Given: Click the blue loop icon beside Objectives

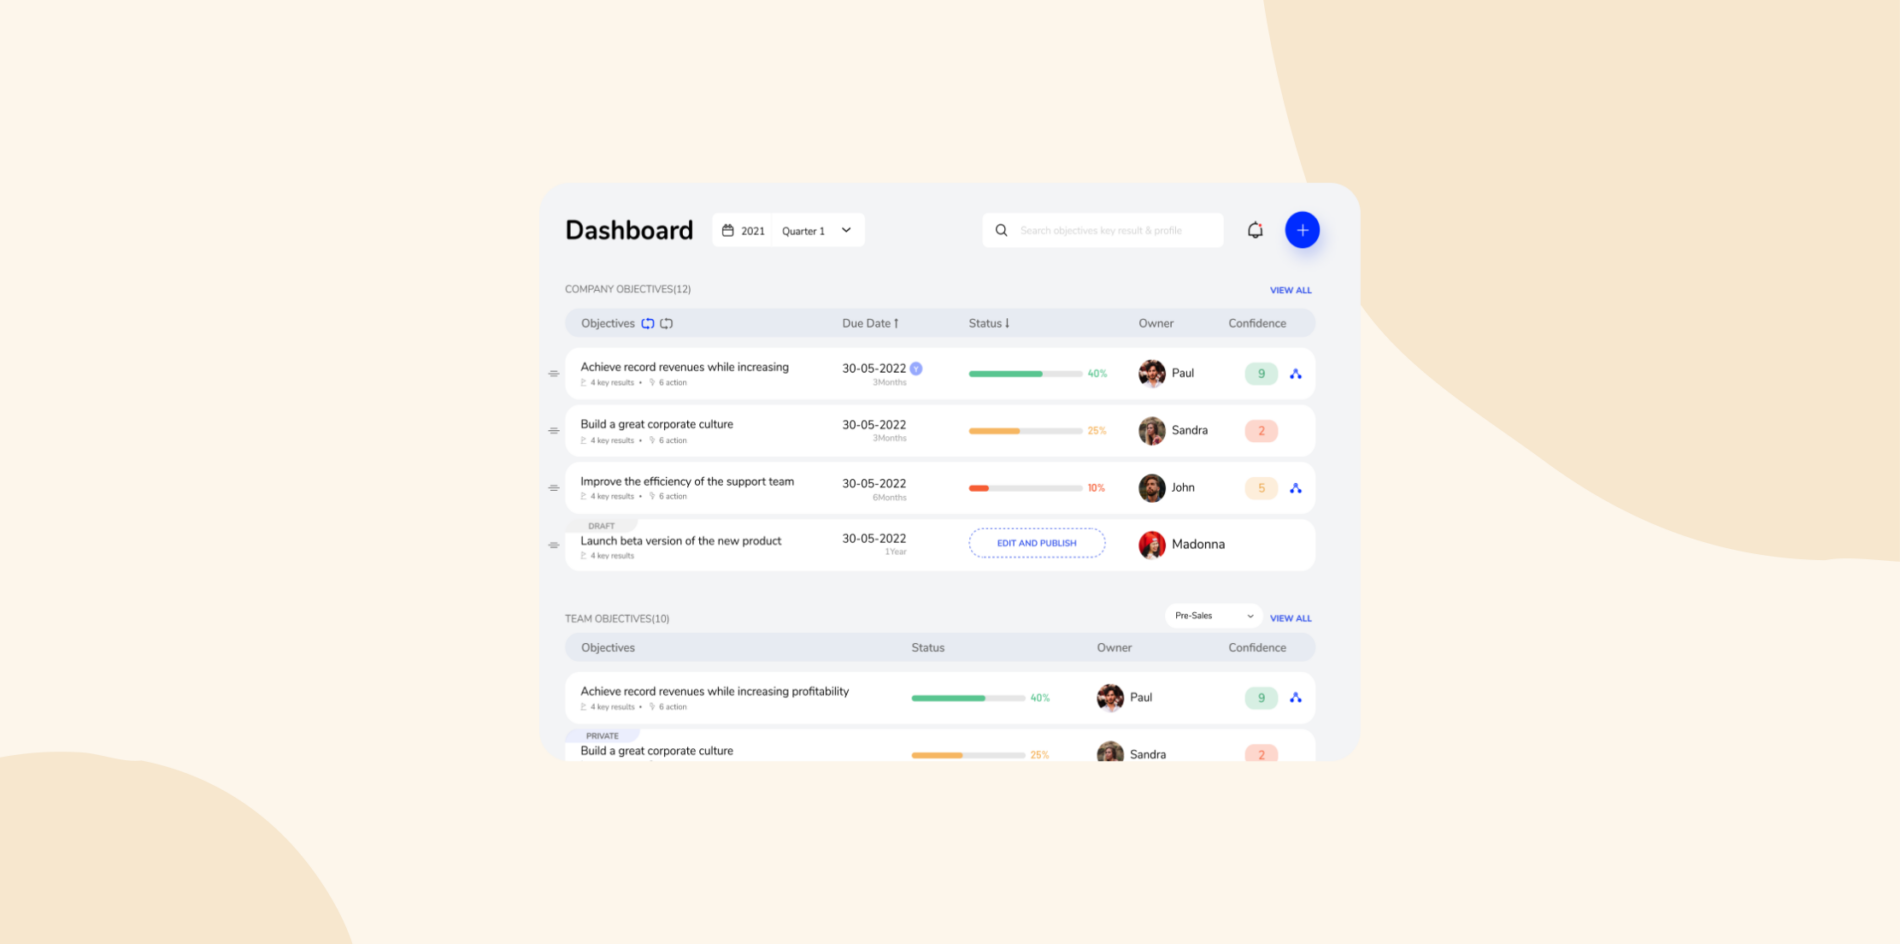Looking at the screenshot, I should tap(648, 323).
